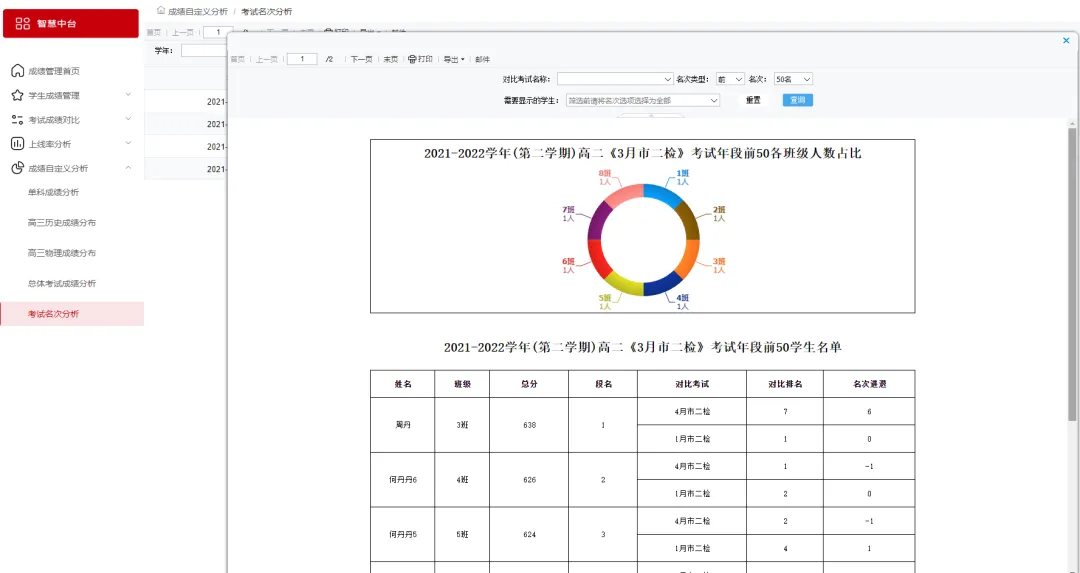Open 总体考试成绩分析 in the sidebar
1080x573 pixels.
click(62, 283)
